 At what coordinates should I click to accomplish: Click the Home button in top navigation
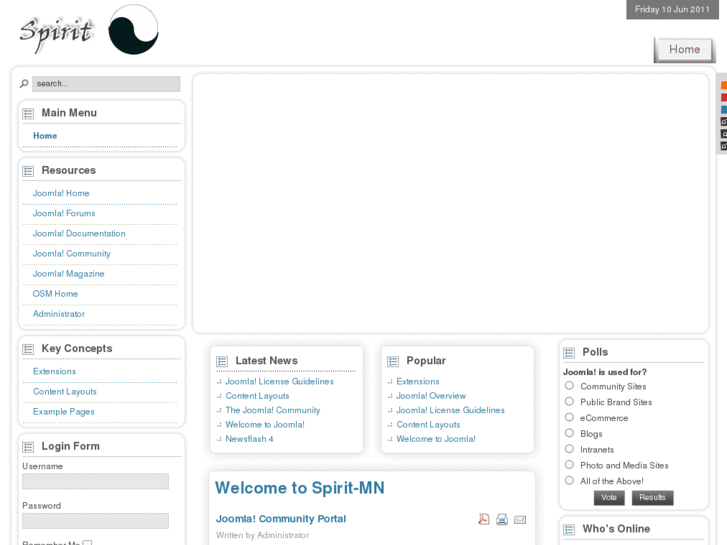(684, 50)
